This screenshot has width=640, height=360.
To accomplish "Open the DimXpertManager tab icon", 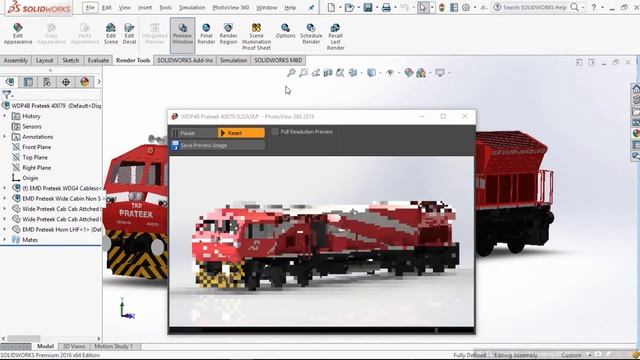I will [x=66, y=82].
